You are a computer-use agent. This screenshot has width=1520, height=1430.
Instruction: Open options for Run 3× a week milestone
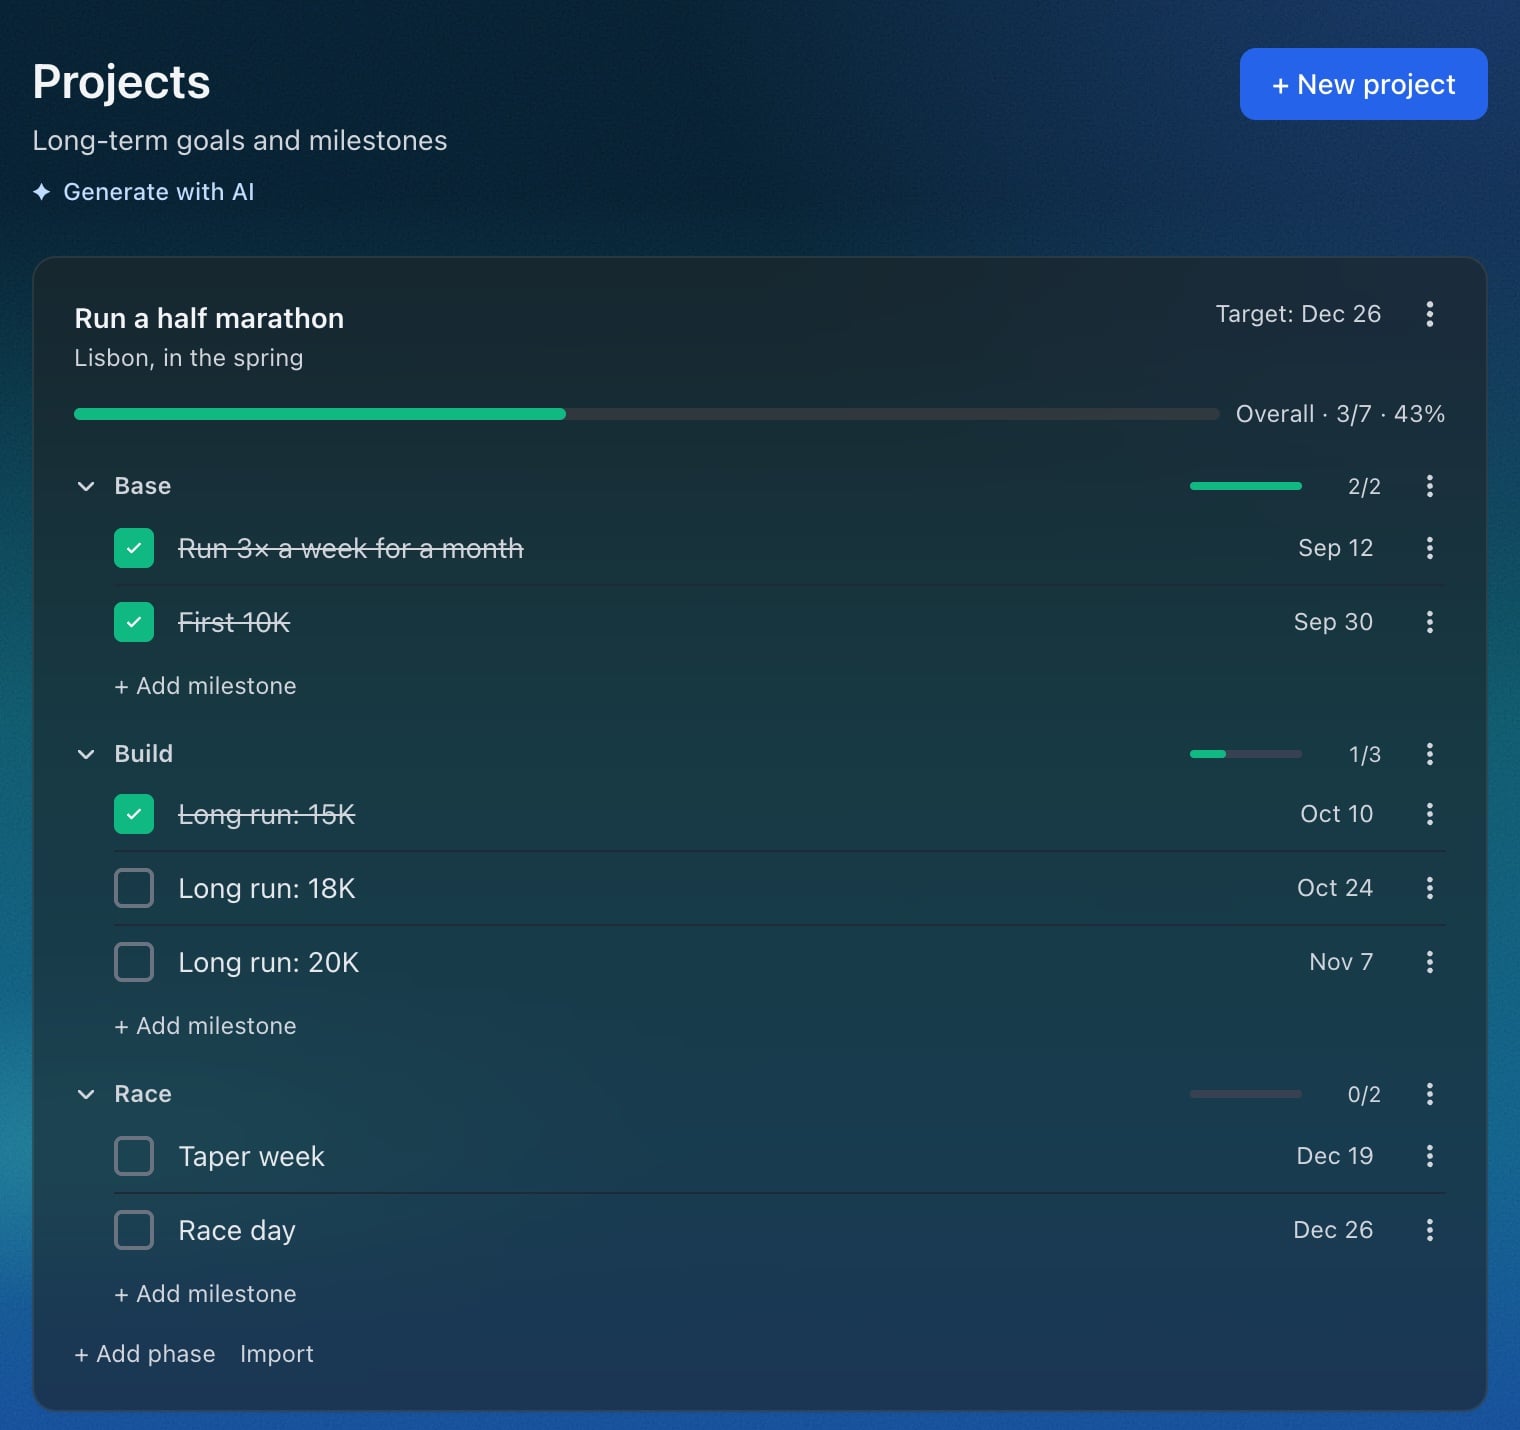click(x=1430, y=548)
